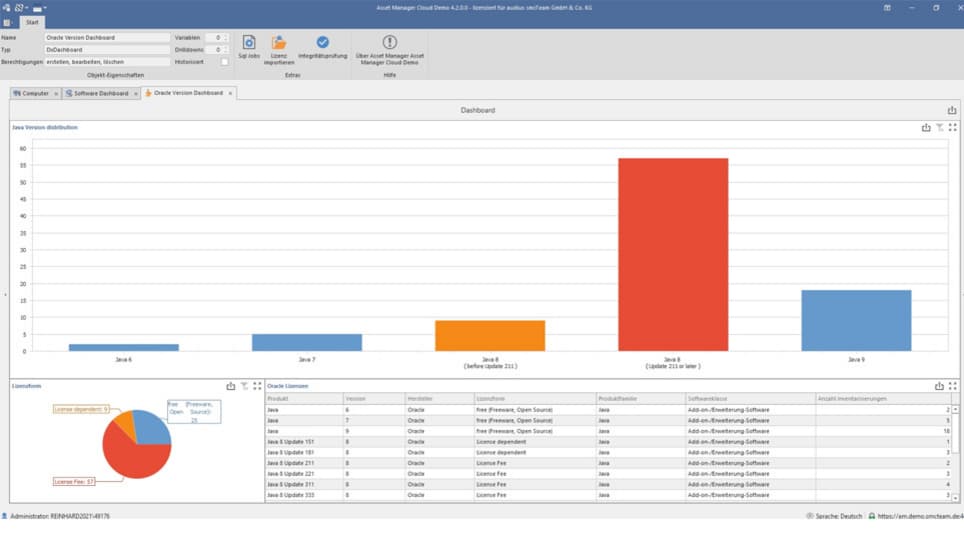Screen dimensions: 964x542
Task: Select the Java 8 Update 311 row
Action: coord(608,484)
